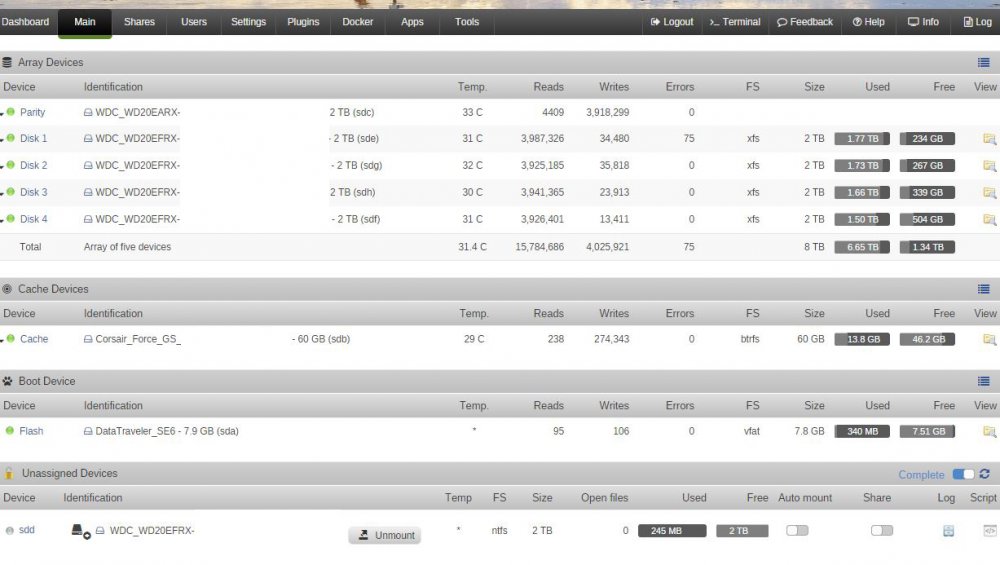Open the Parity device link
This screenshot has width=1000, height=565.
33,112
